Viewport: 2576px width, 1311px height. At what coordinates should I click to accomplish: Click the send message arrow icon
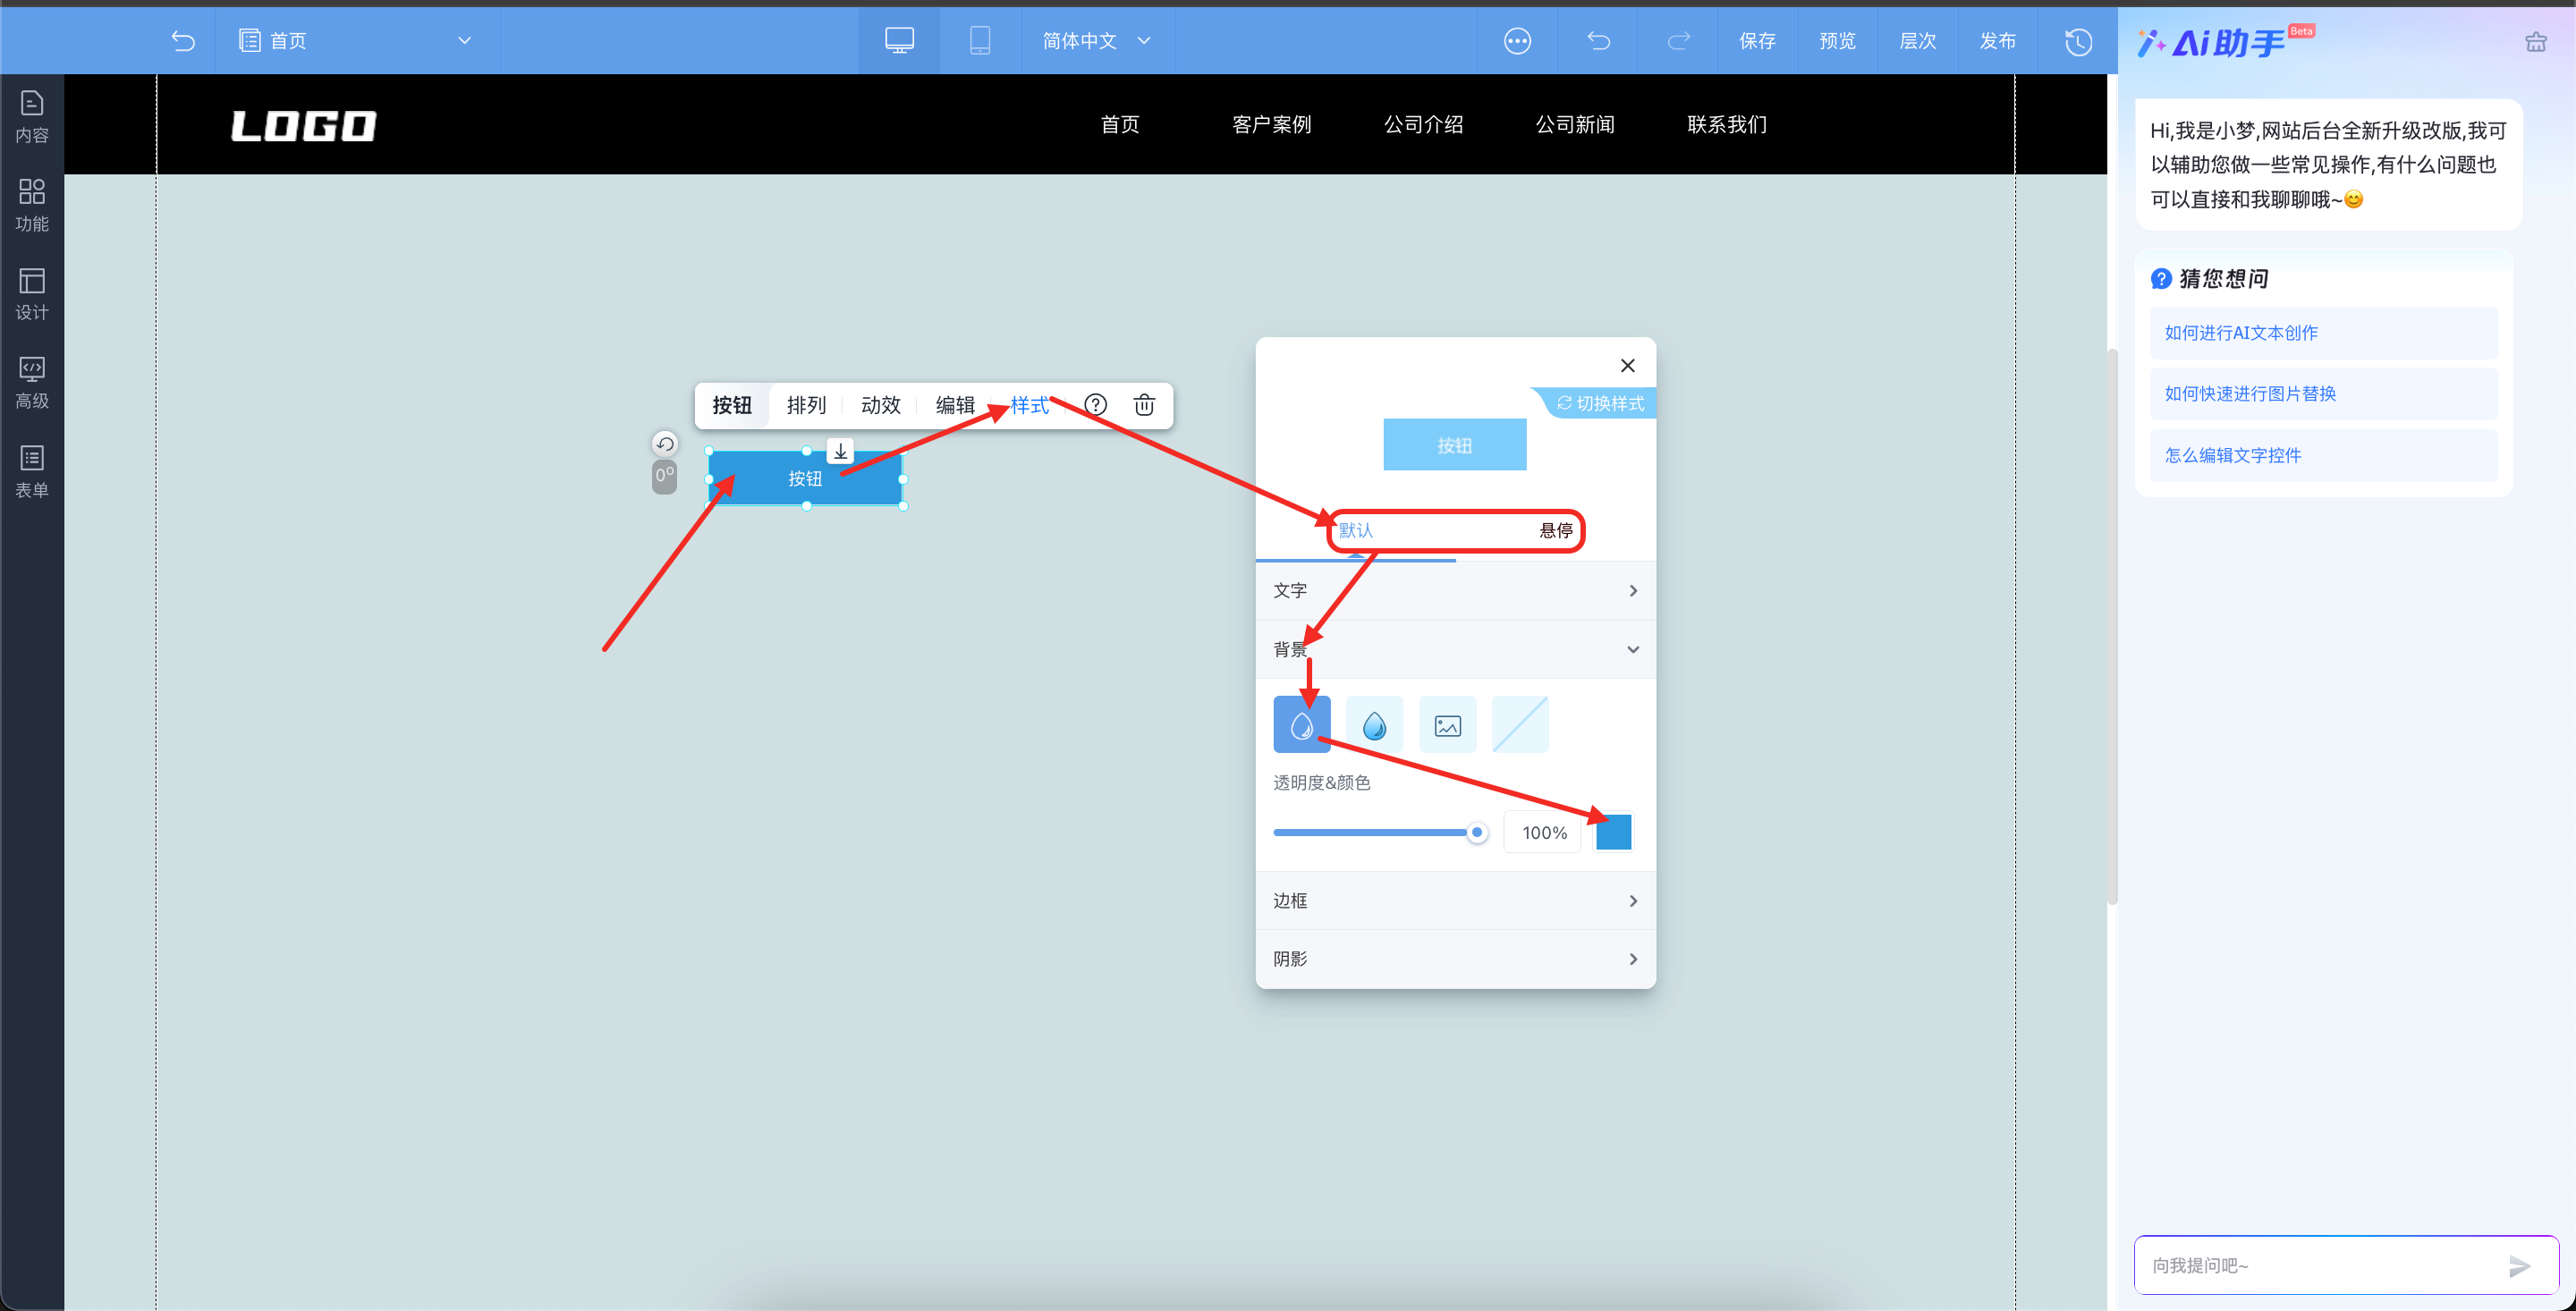click(x=2520, y=1266)
